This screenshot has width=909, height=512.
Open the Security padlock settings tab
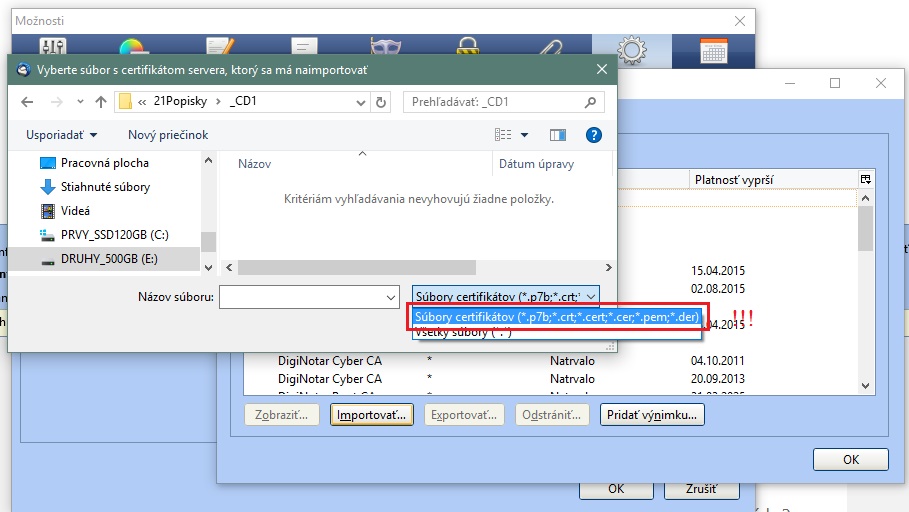pyautogui.click(x=467, y=46)
